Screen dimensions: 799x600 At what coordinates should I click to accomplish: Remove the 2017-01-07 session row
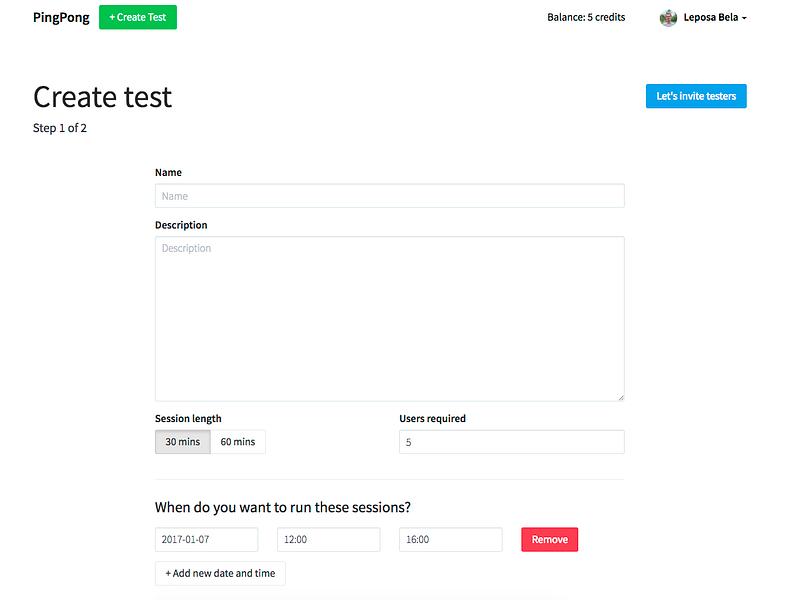pos(549,539)
